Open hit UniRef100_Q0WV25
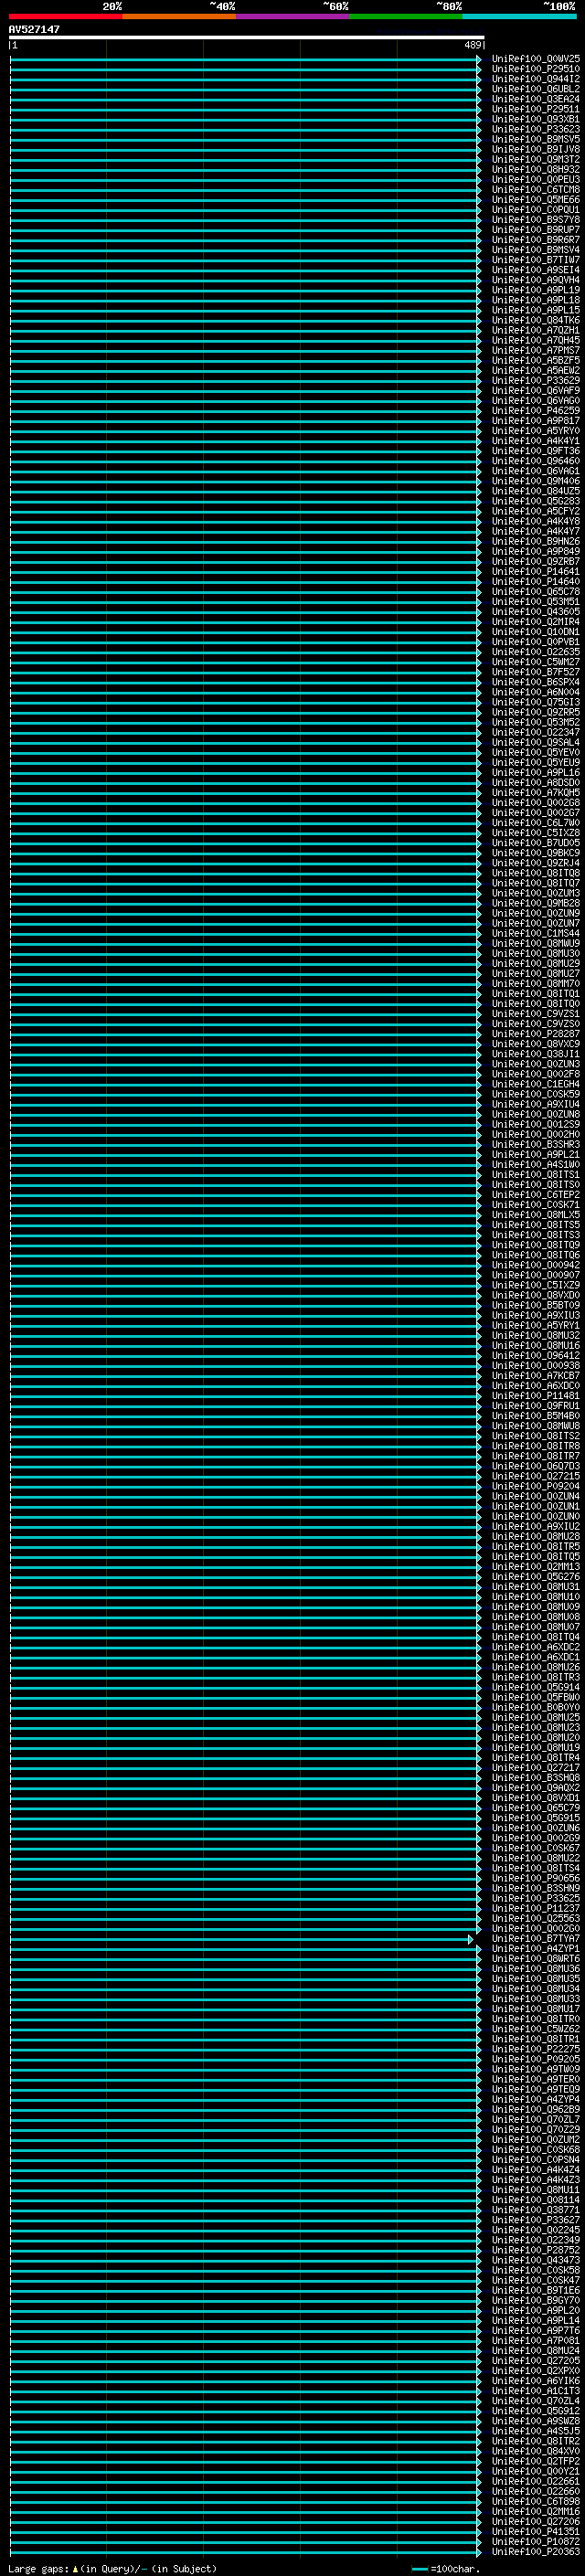 [536, 59]
